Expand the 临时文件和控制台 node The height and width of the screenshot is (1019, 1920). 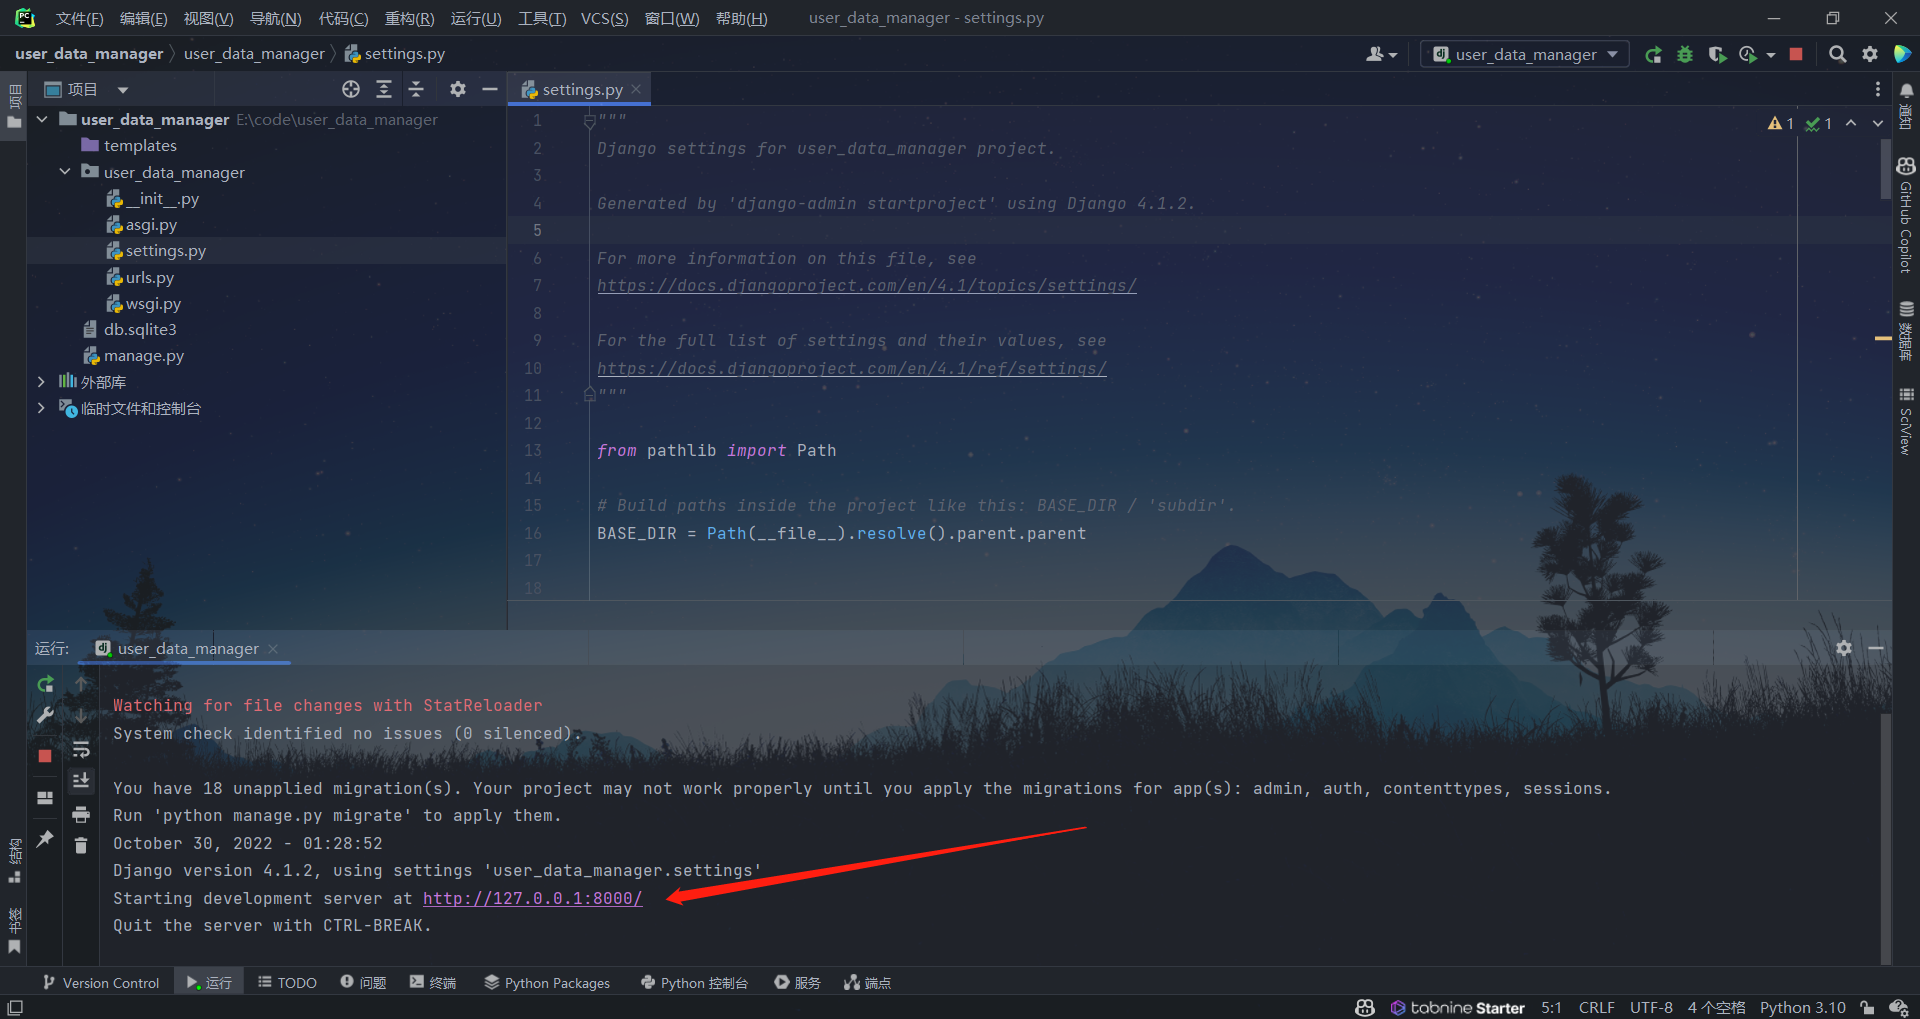point(41,408)
